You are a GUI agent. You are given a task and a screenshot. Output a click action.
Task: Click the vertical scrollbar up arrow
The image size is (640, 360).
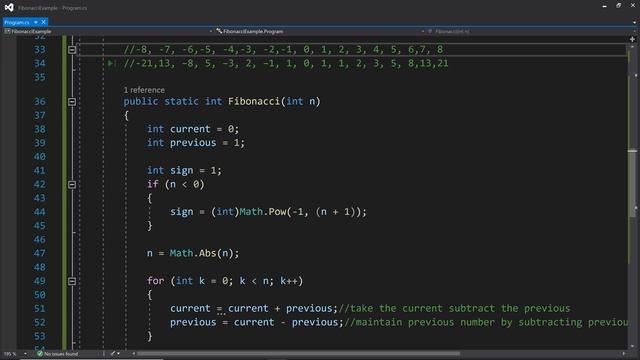click(632, 47)
